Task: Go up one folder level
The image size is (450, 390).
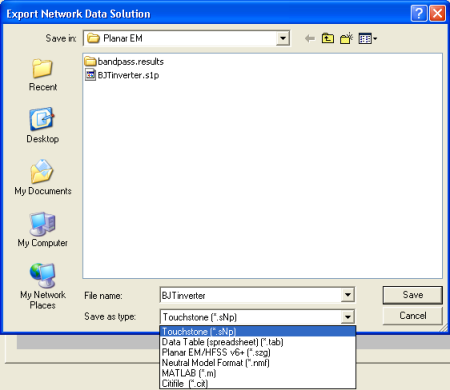Action: (328, 39)
